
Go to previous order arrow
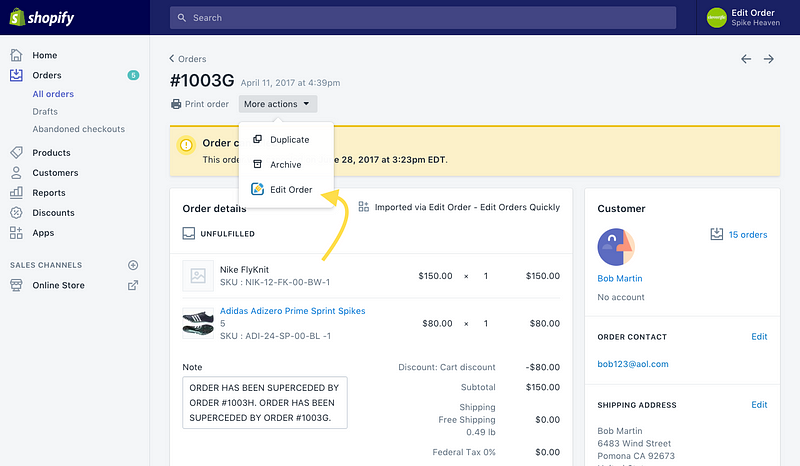746,59
